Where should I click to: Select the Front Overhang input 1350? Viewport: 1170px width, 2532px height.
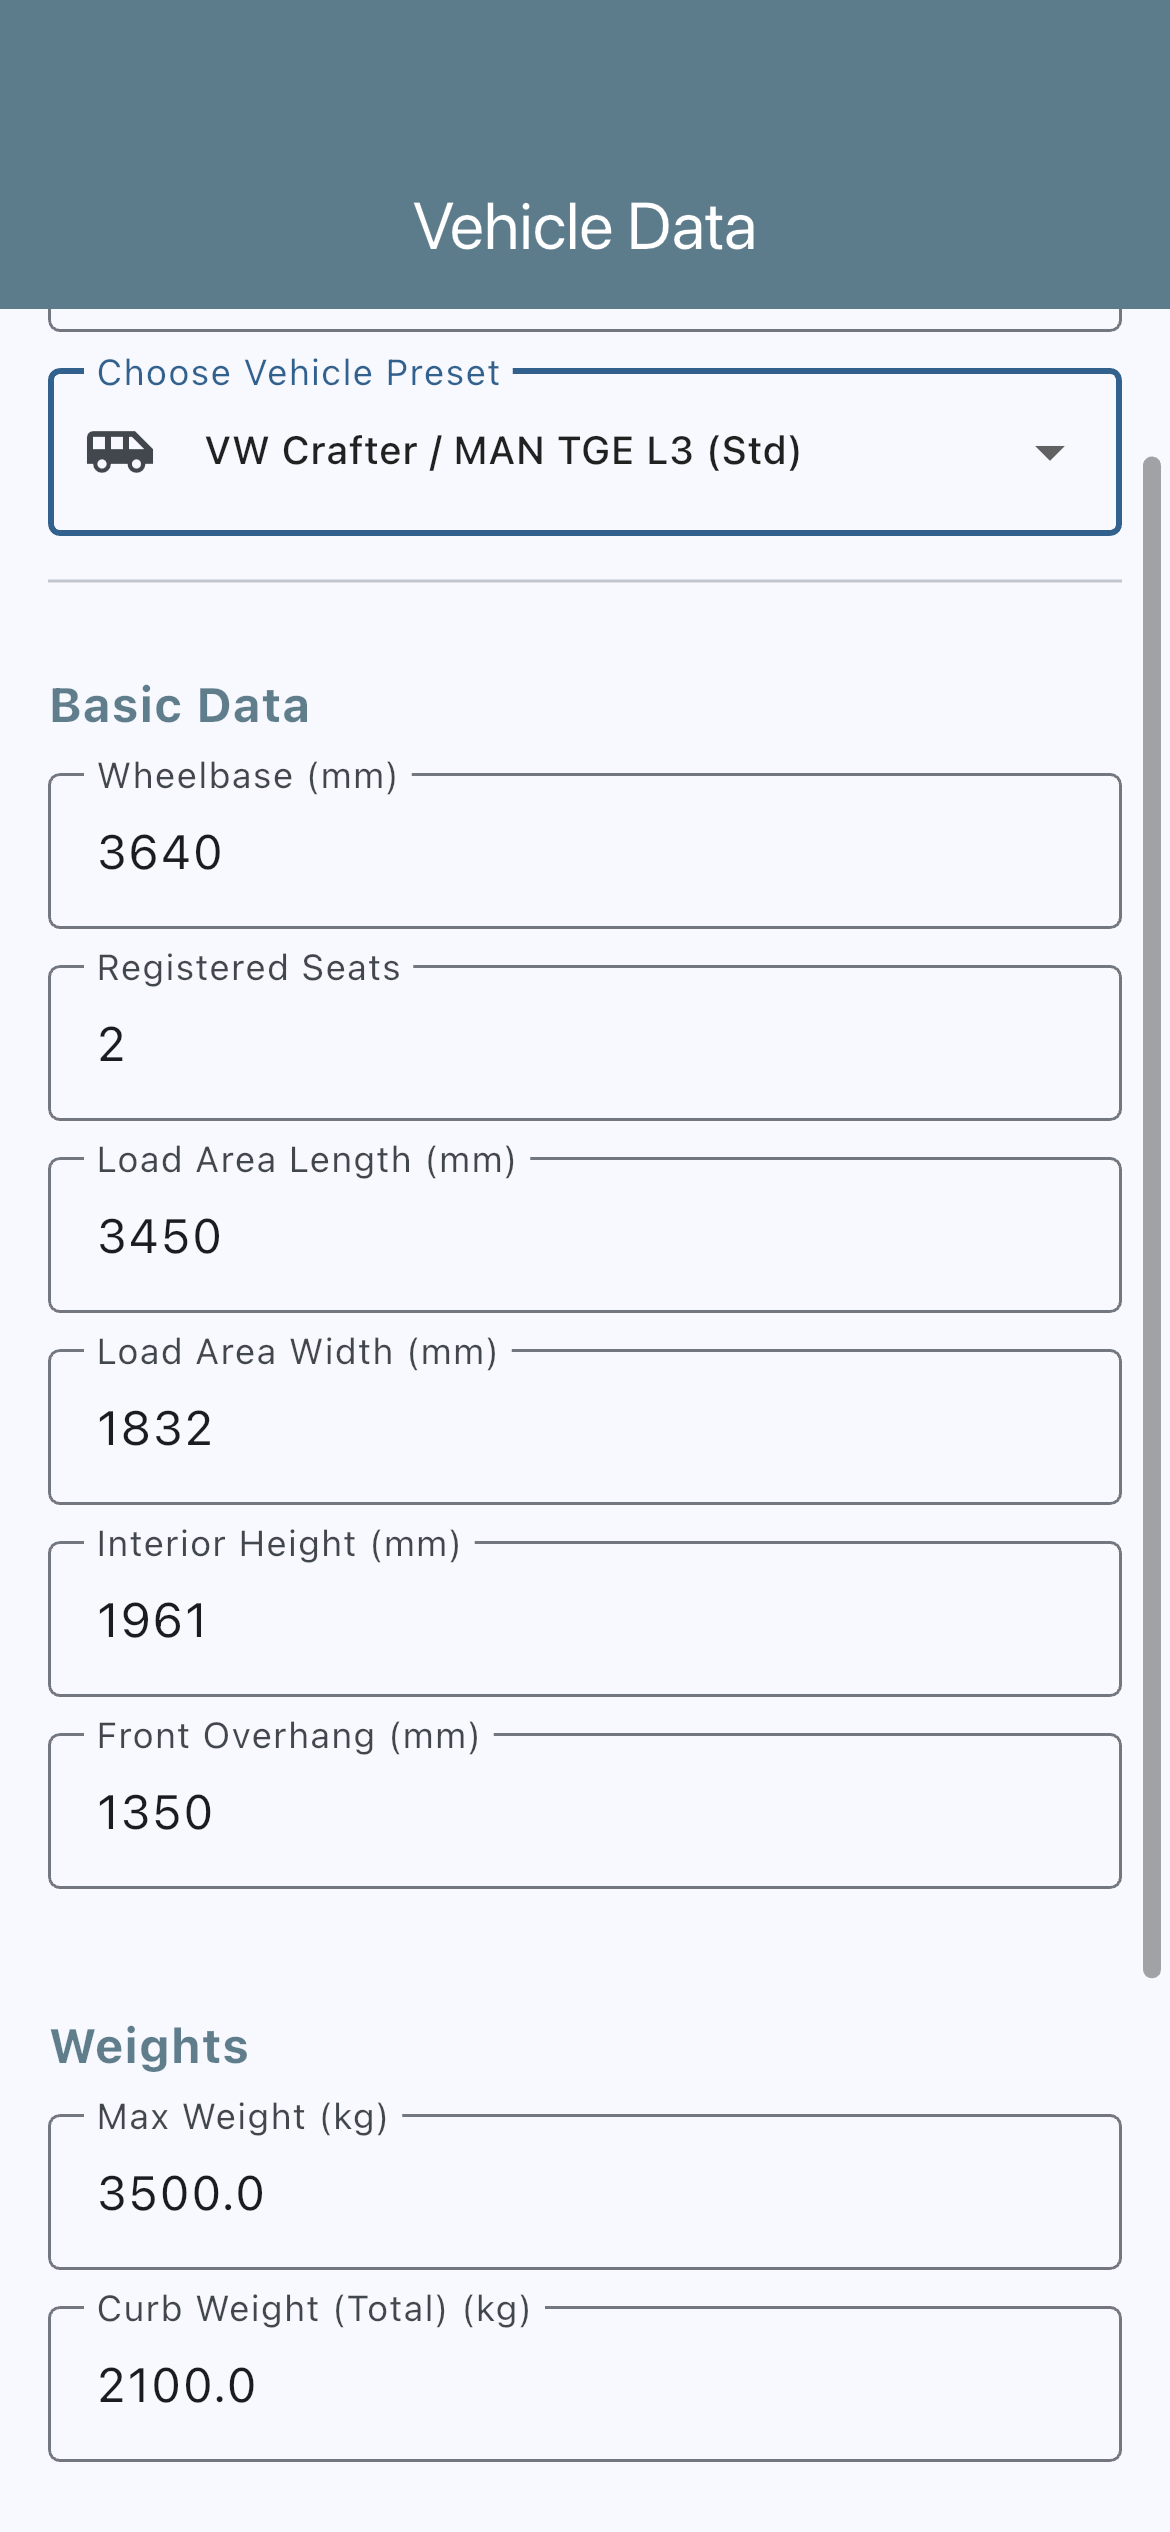(585, 1811)
